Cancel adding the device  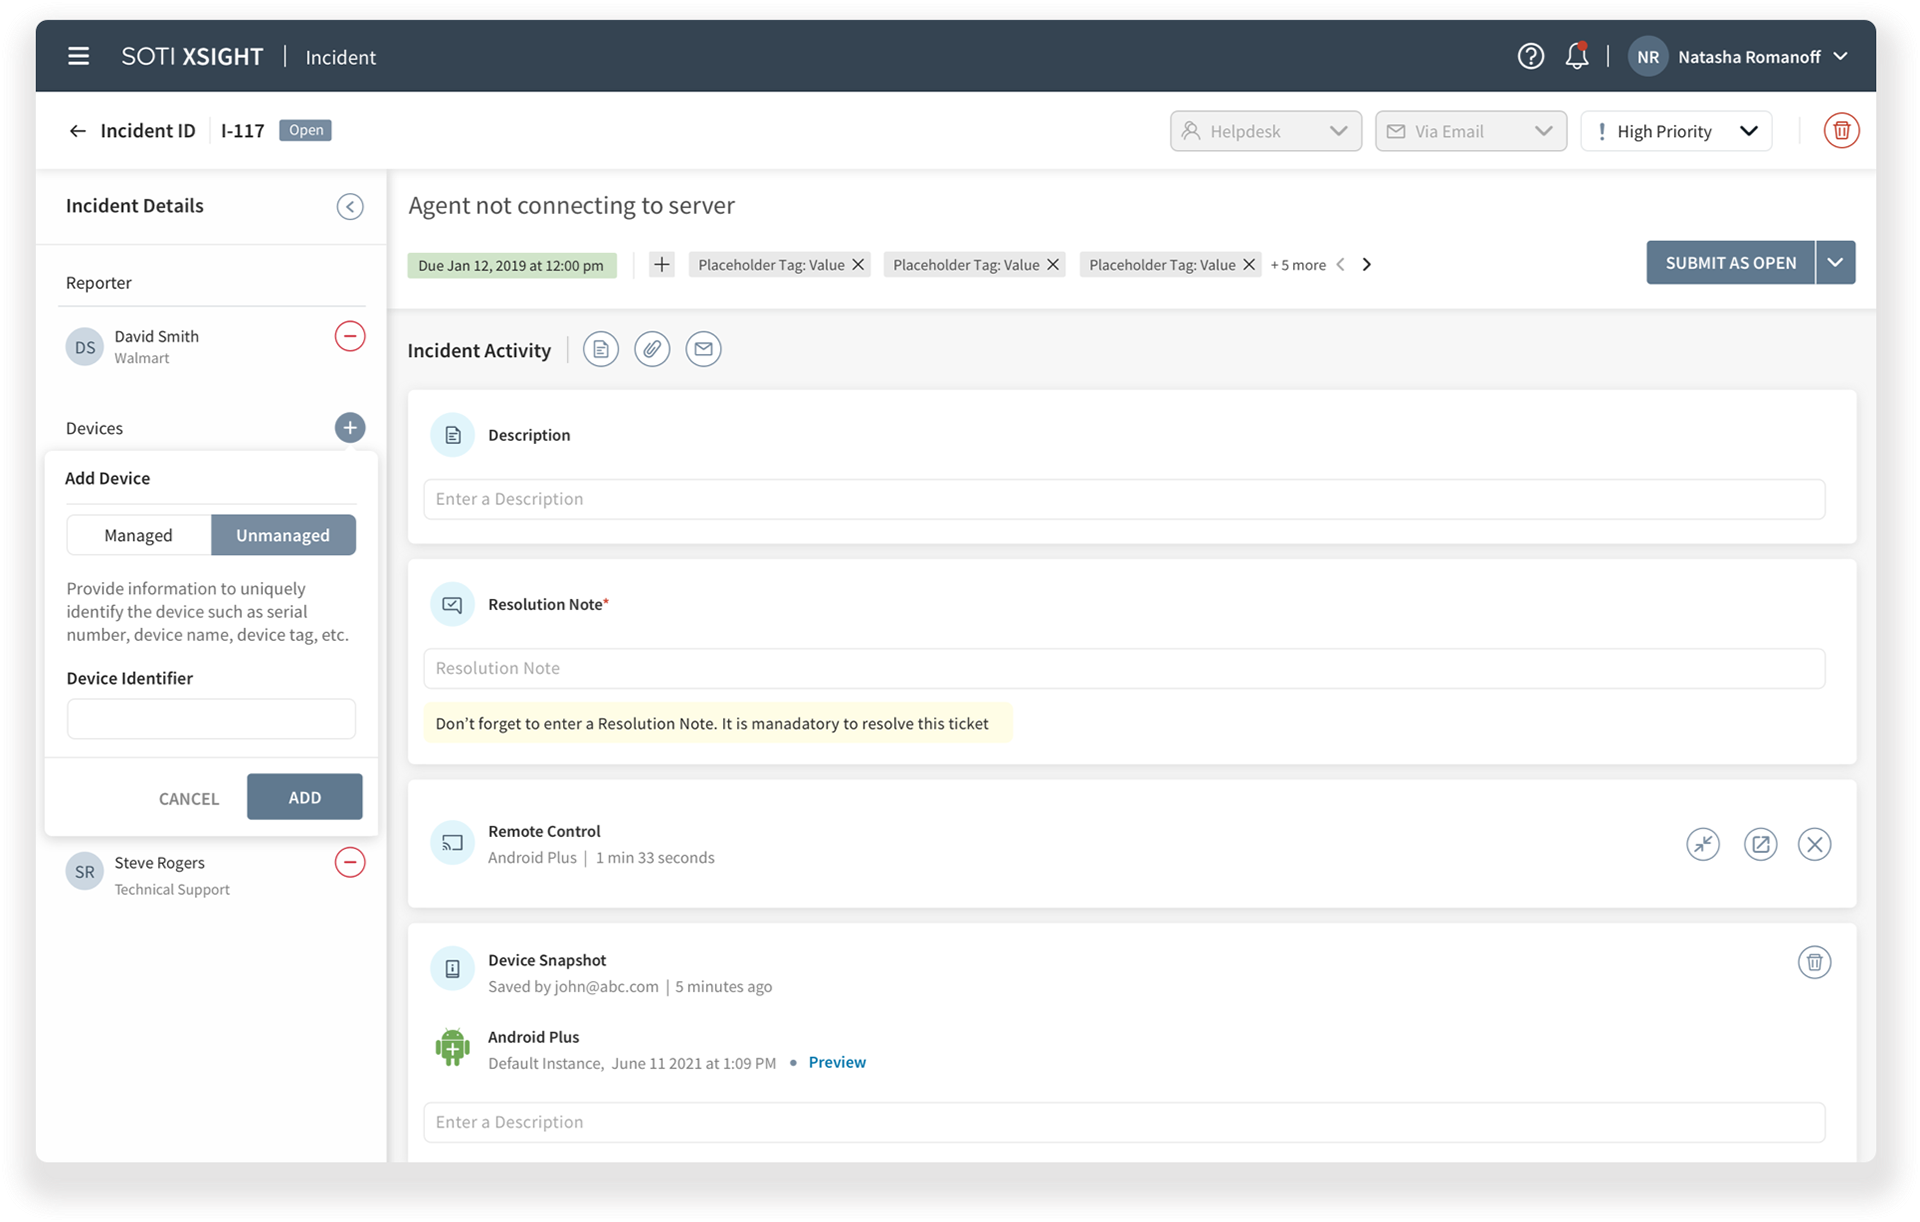pos(189,798)
